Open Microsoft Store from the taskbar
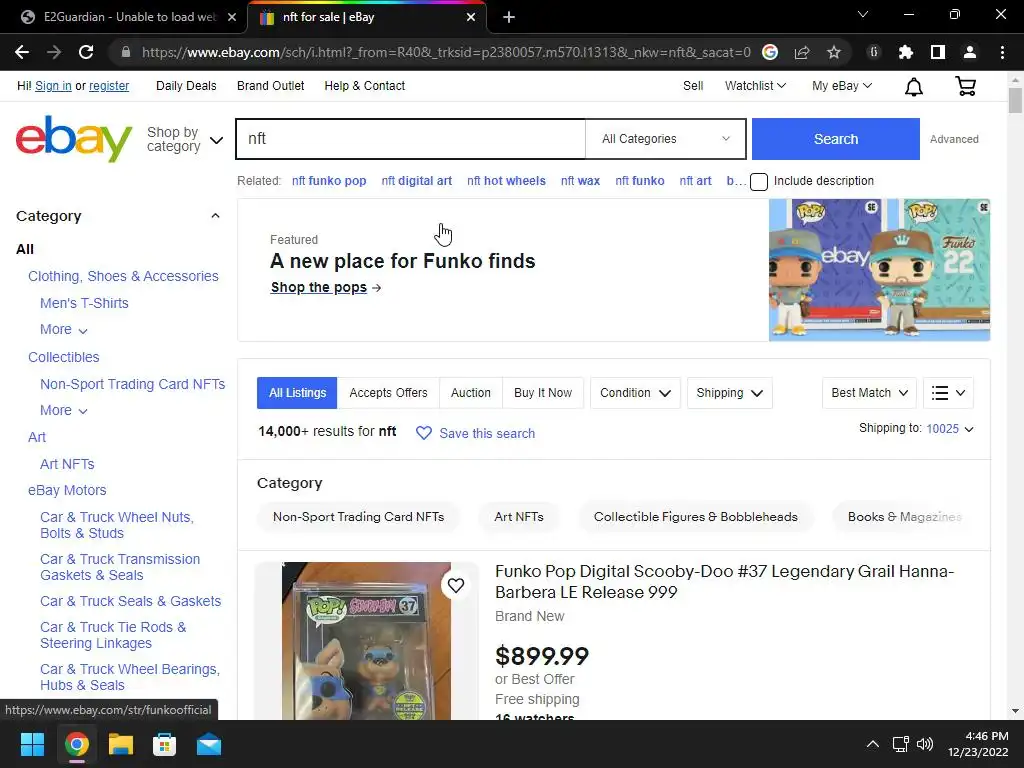This screenshot has width=1024, height=768. [x=165, y=744]
